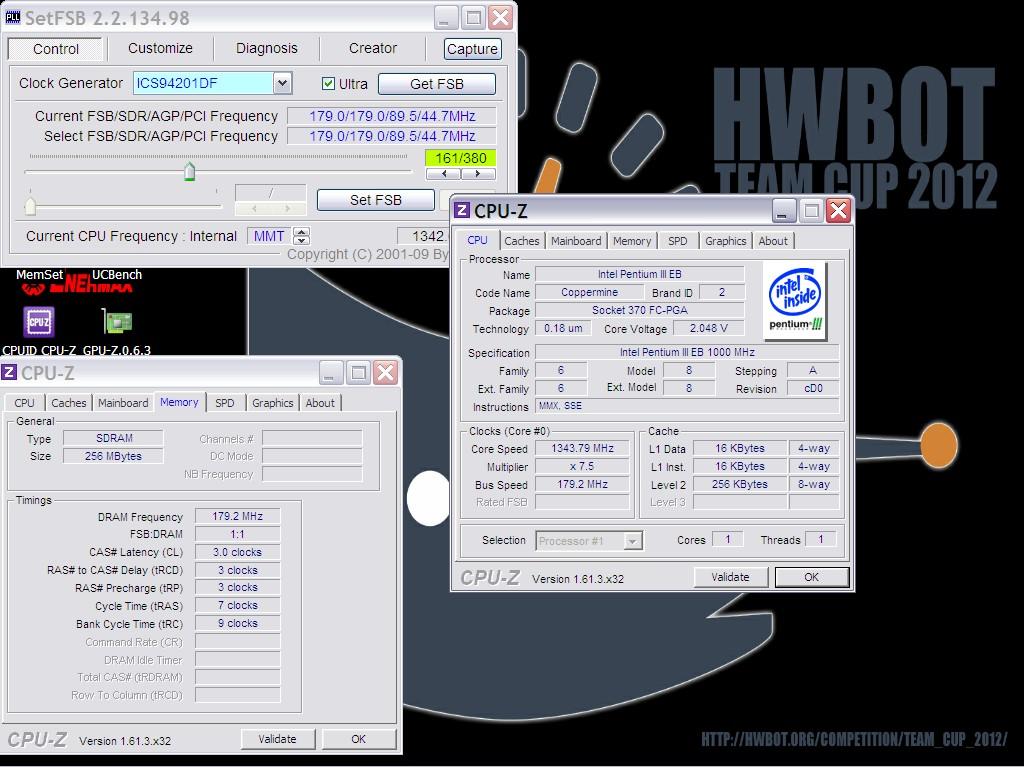The image size is (1024, 768).
Task: Open Mainboard tab in CPU-Z processor window
Action: (576, 241)
